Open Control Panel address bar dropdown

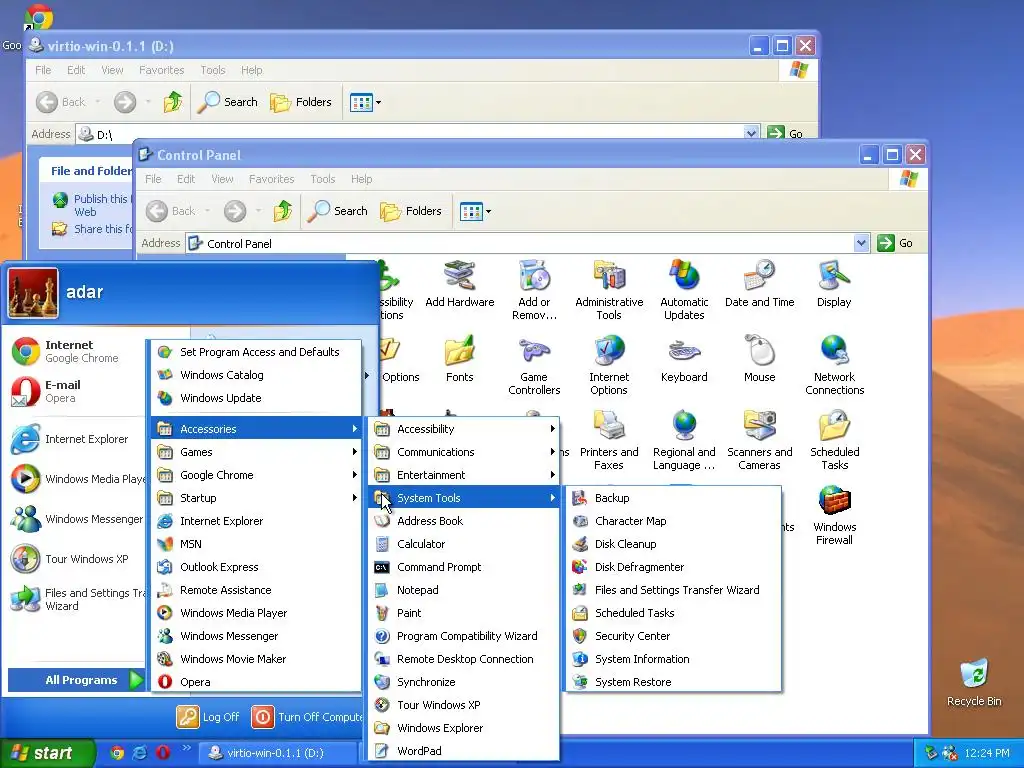point(861,243)
